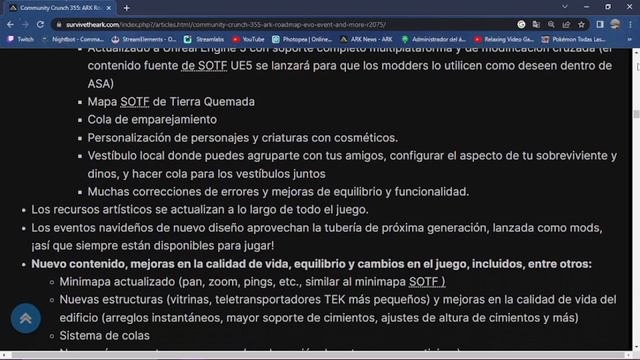Screen dimensions: 640x360
Task: View site security lock information
Action: coord(59,24)
